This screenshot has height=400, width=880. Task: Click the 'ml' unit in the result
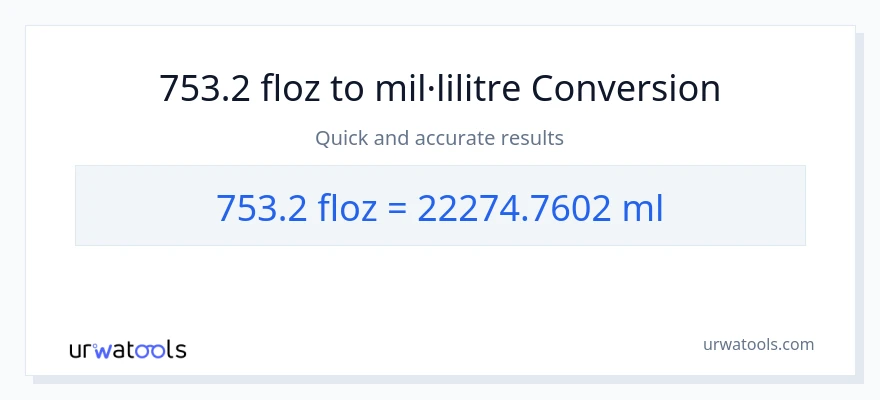(x=642, y=206)
